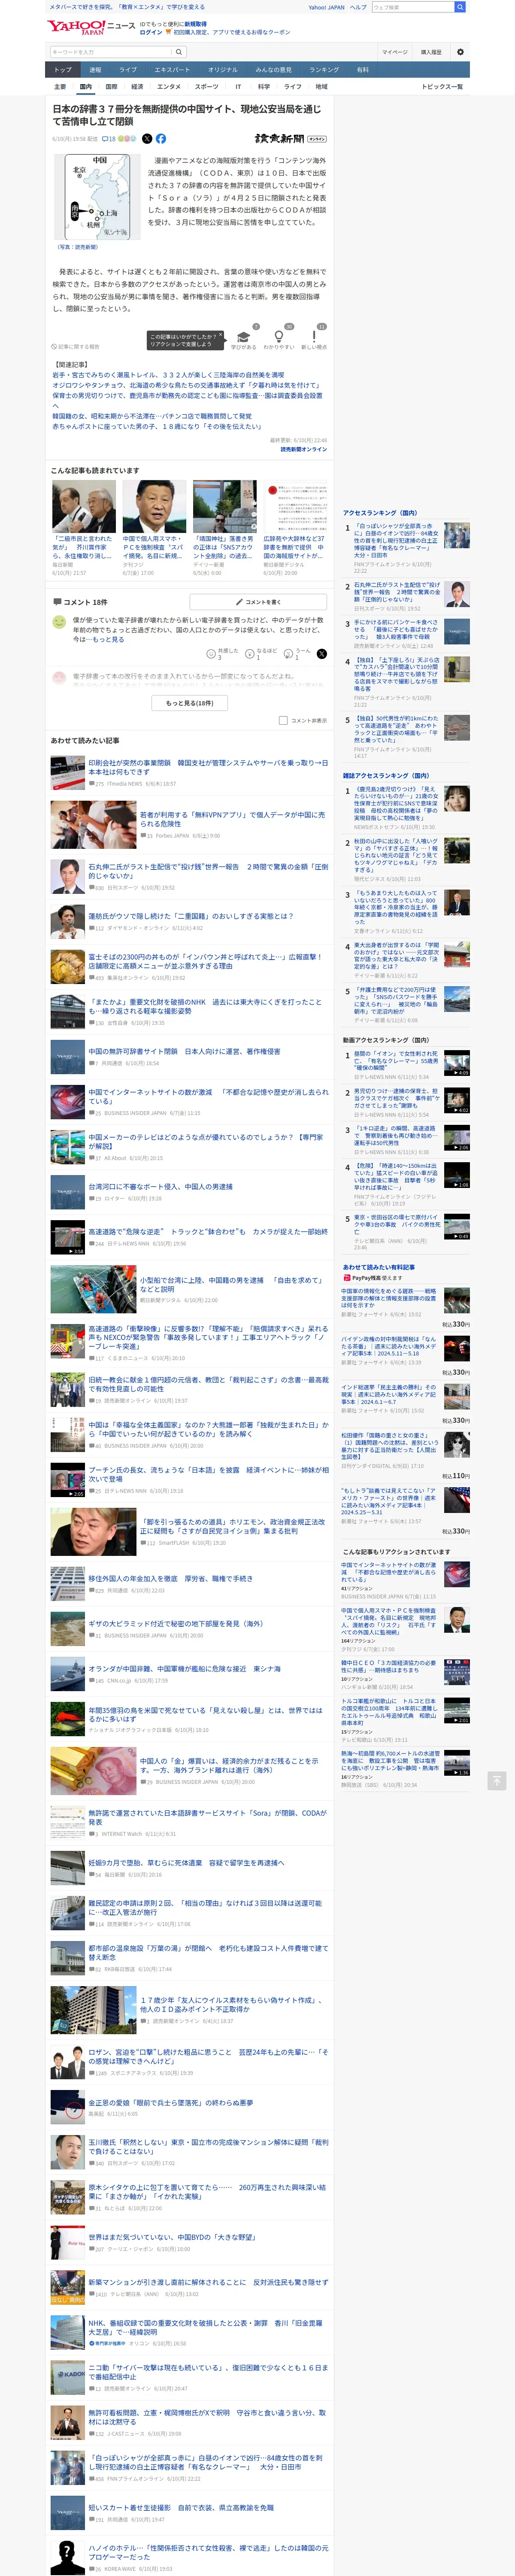The image size is (515, 2576).
Task: Click the keyword search input field
Action: coord(110,52)
